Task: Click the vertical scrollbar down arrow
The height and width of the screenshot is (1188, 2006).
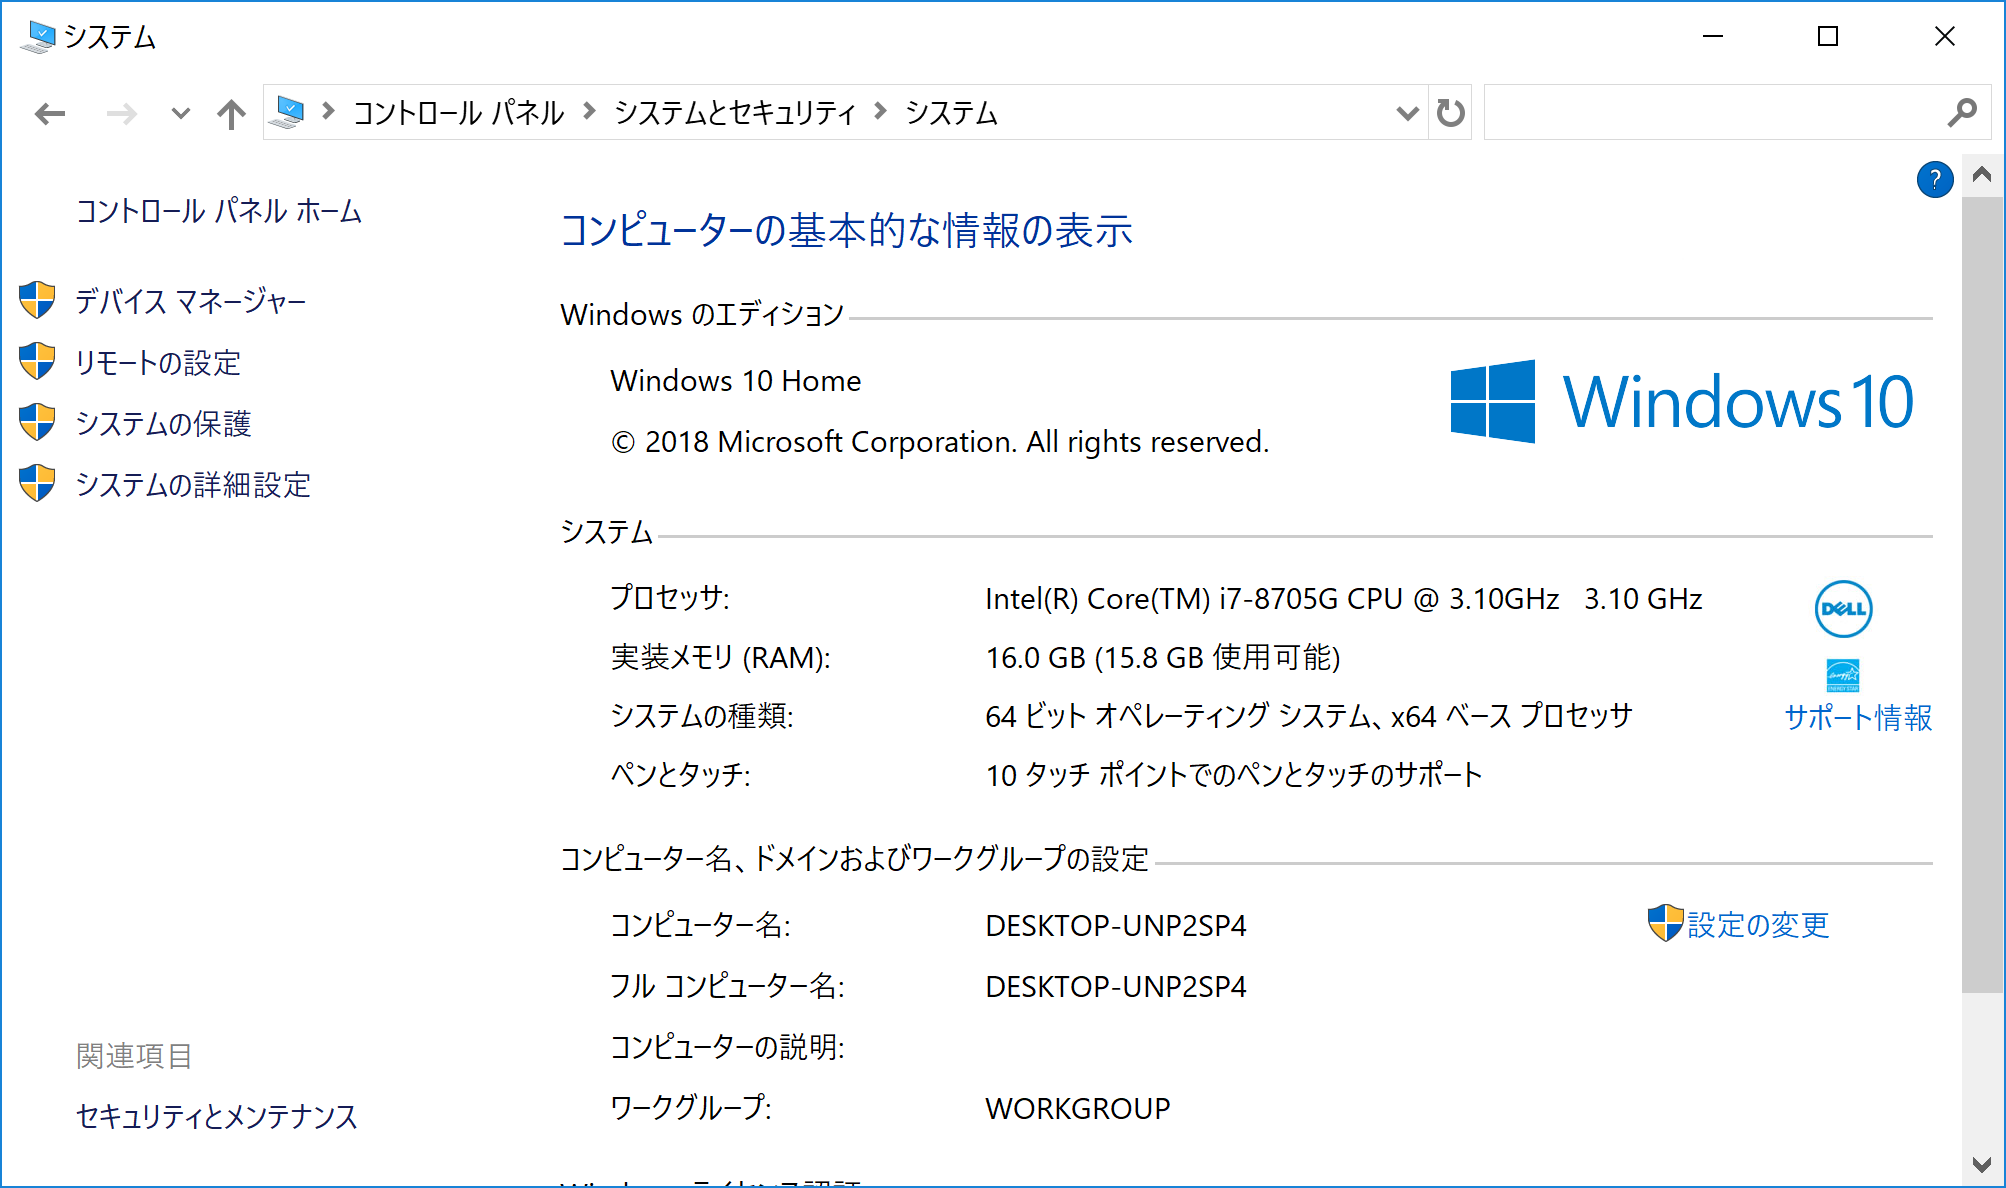Action: coord(1982,1164)
